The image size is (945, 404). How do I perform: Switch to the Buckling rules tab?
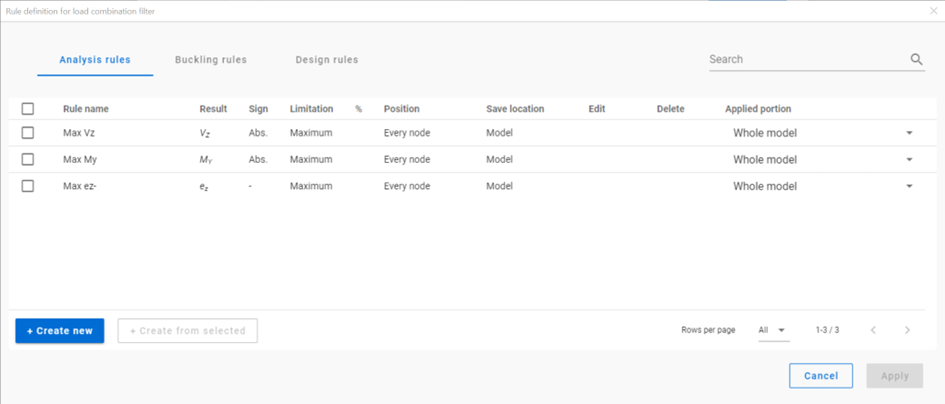(211, 60)
